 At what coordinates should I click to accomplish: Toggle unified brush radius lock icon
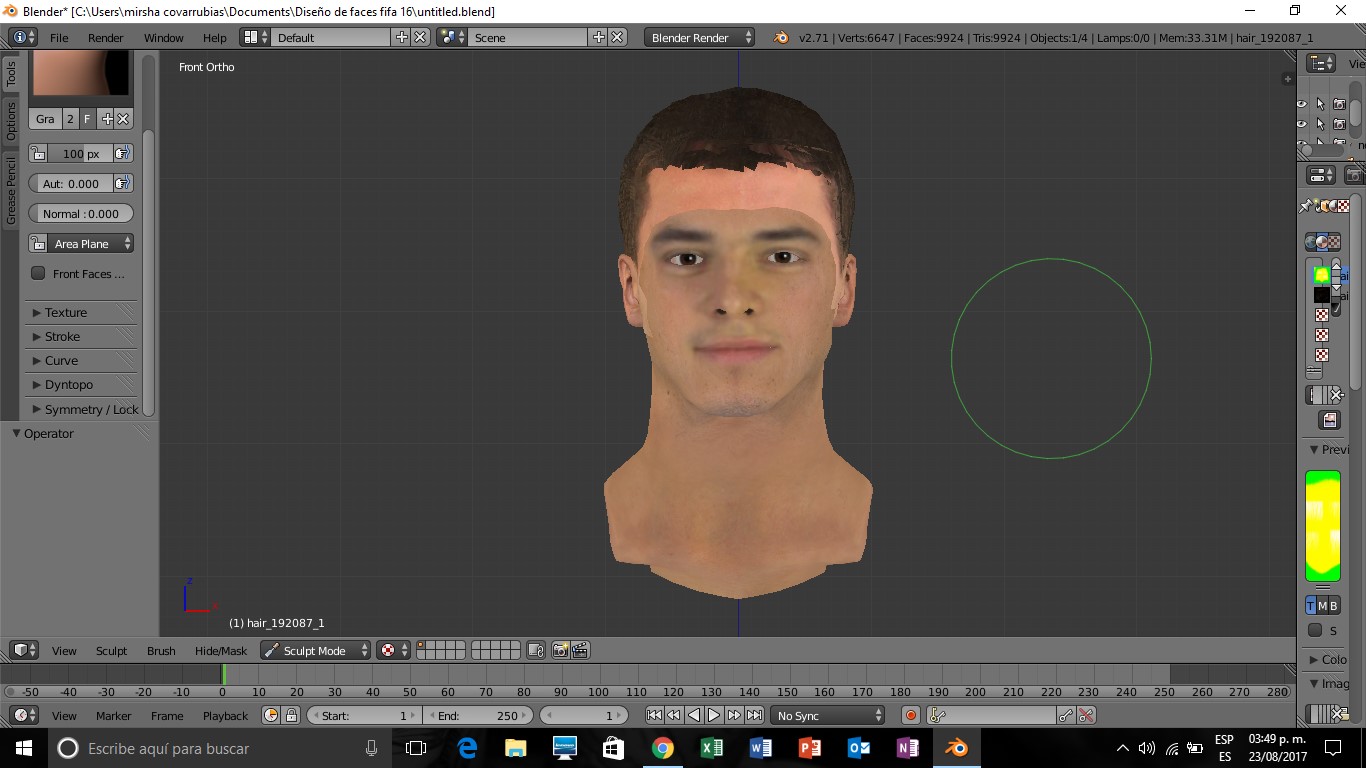coord(38,154)
